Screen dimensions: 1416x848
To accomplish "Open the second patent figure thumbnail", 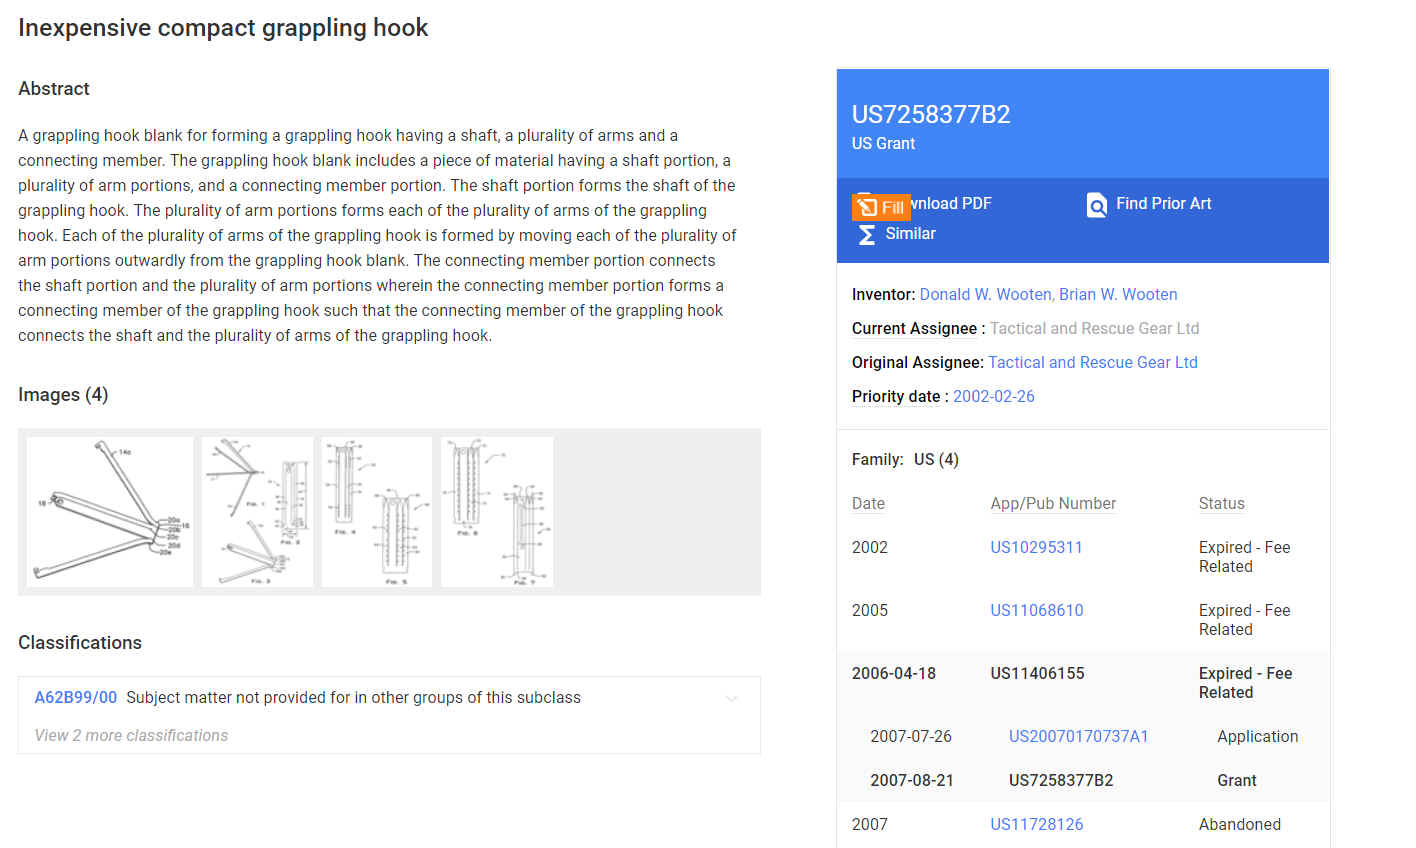I will [257, 511].
